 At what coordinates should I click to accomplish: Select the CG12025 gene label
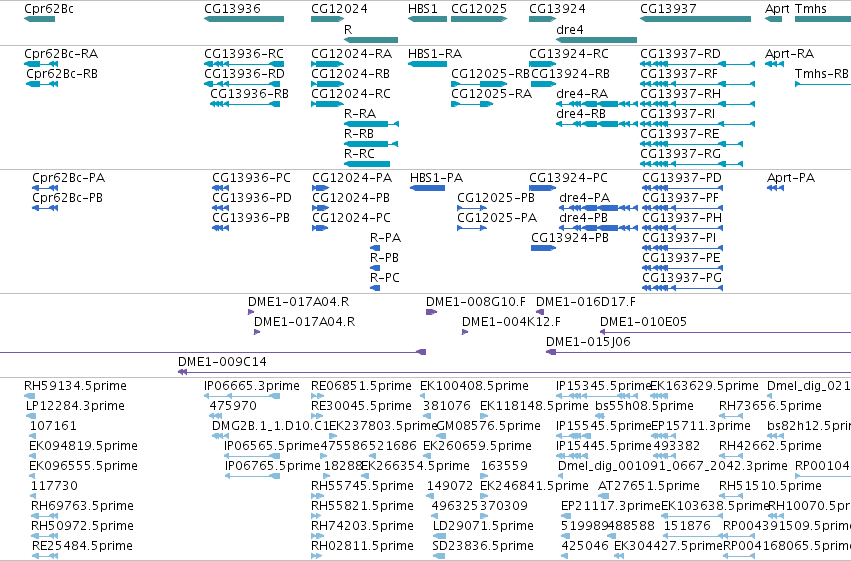479,9
